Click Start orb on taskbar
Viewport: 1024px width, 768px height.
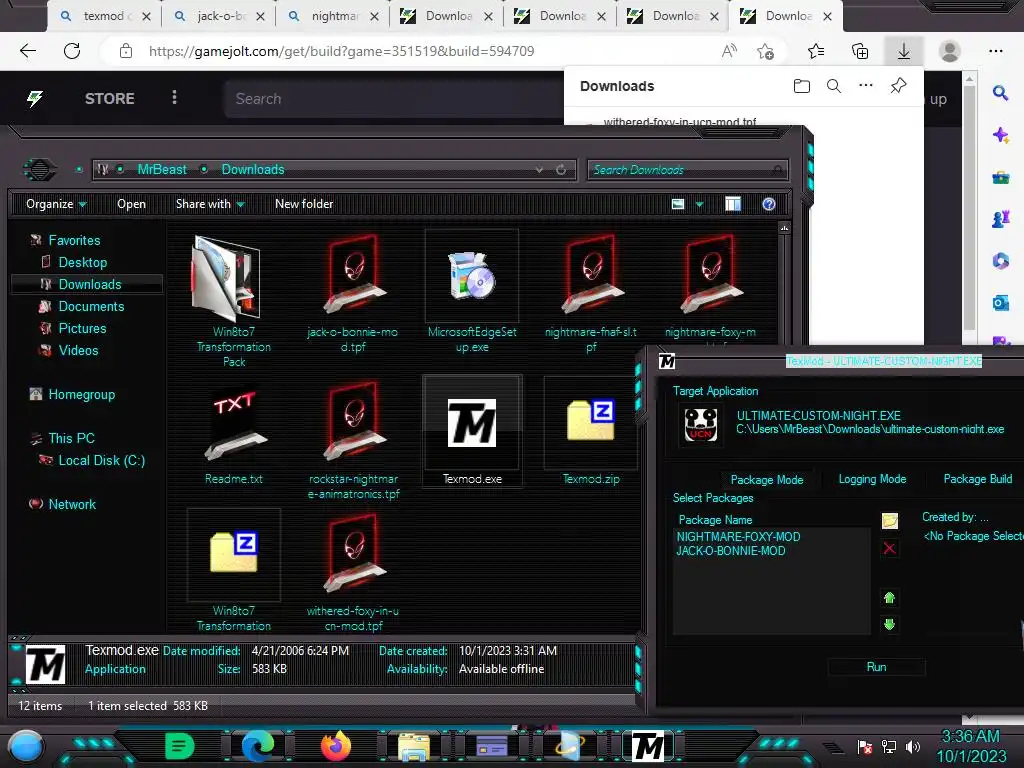pos(26,747)
